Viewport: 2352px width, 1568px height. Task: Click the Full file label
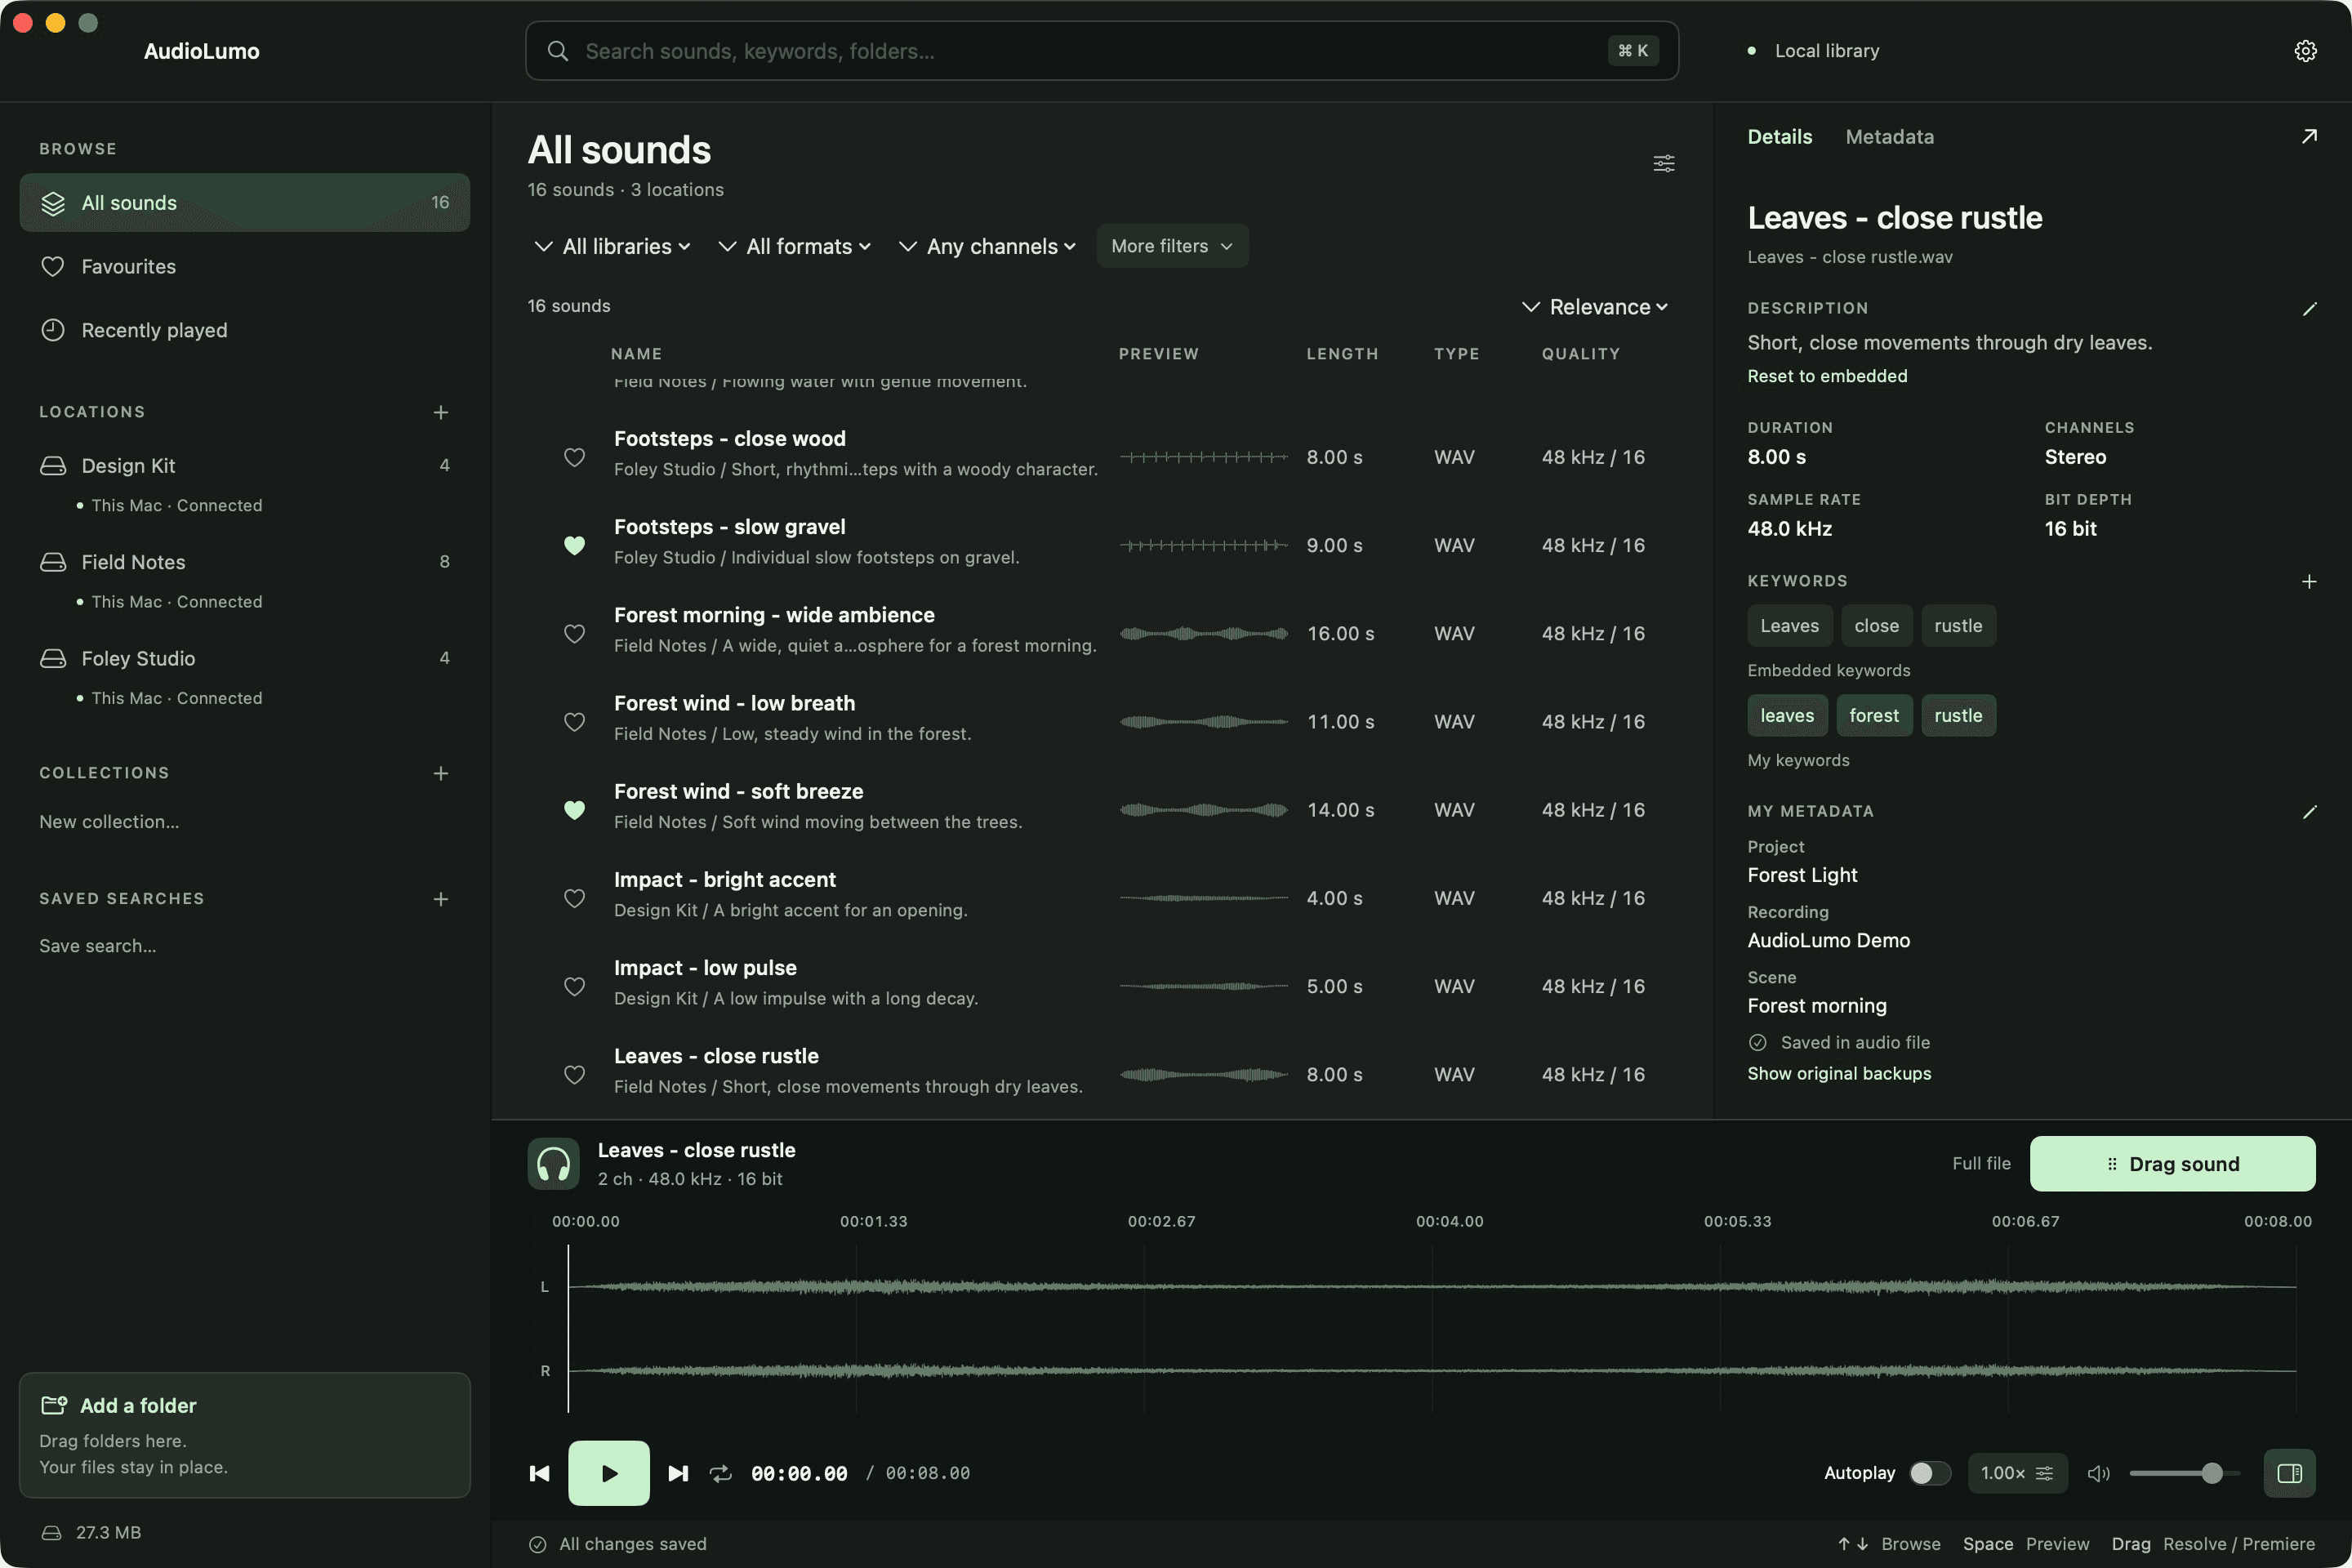(1981, 1163)
